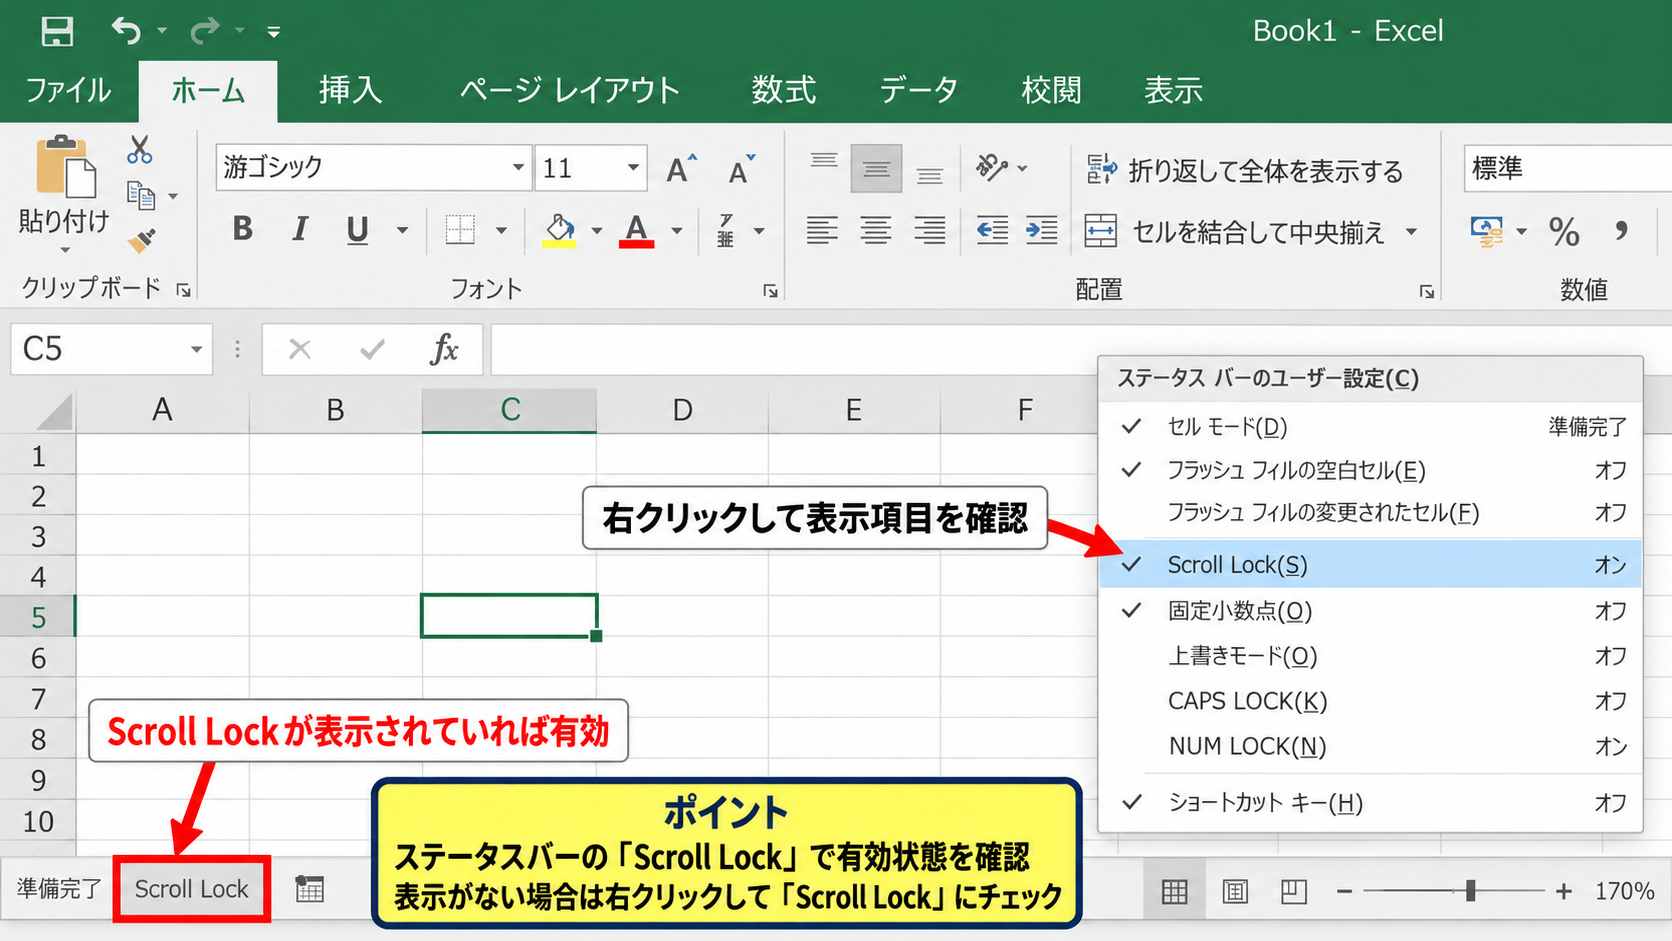Viewport: 1672px width, 941px height.
Task: Open the ファイル tab
Action: click(68, 91)
